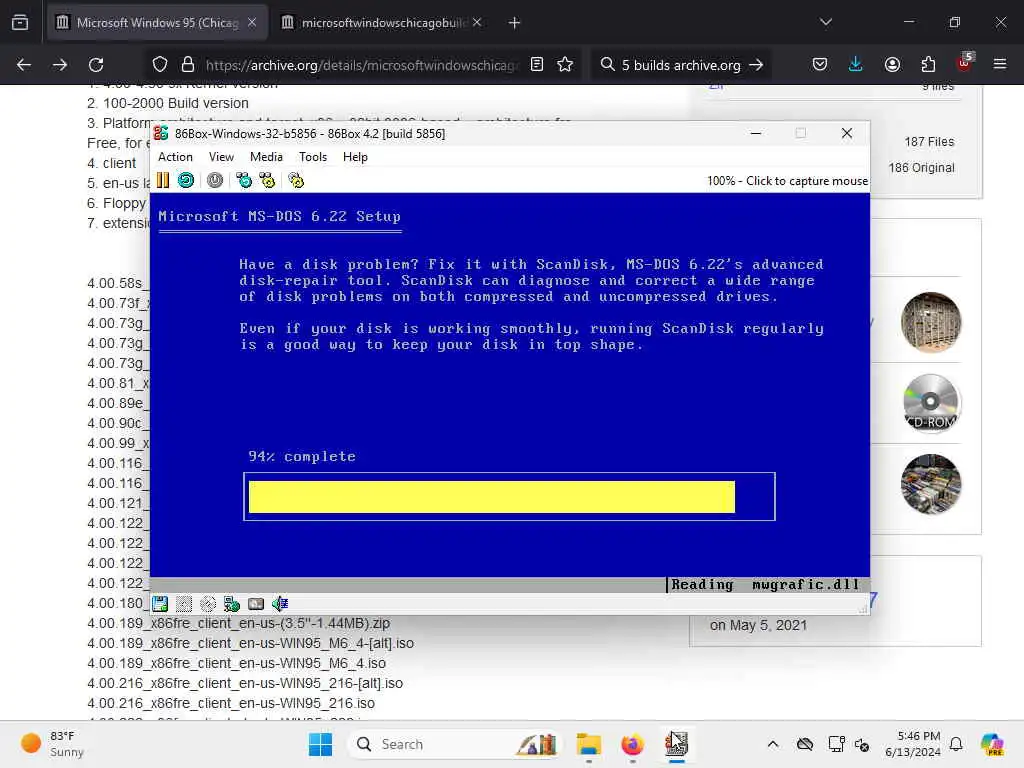
Task: Hard reset the 86Box machine
Action: (x=186, y=180)
